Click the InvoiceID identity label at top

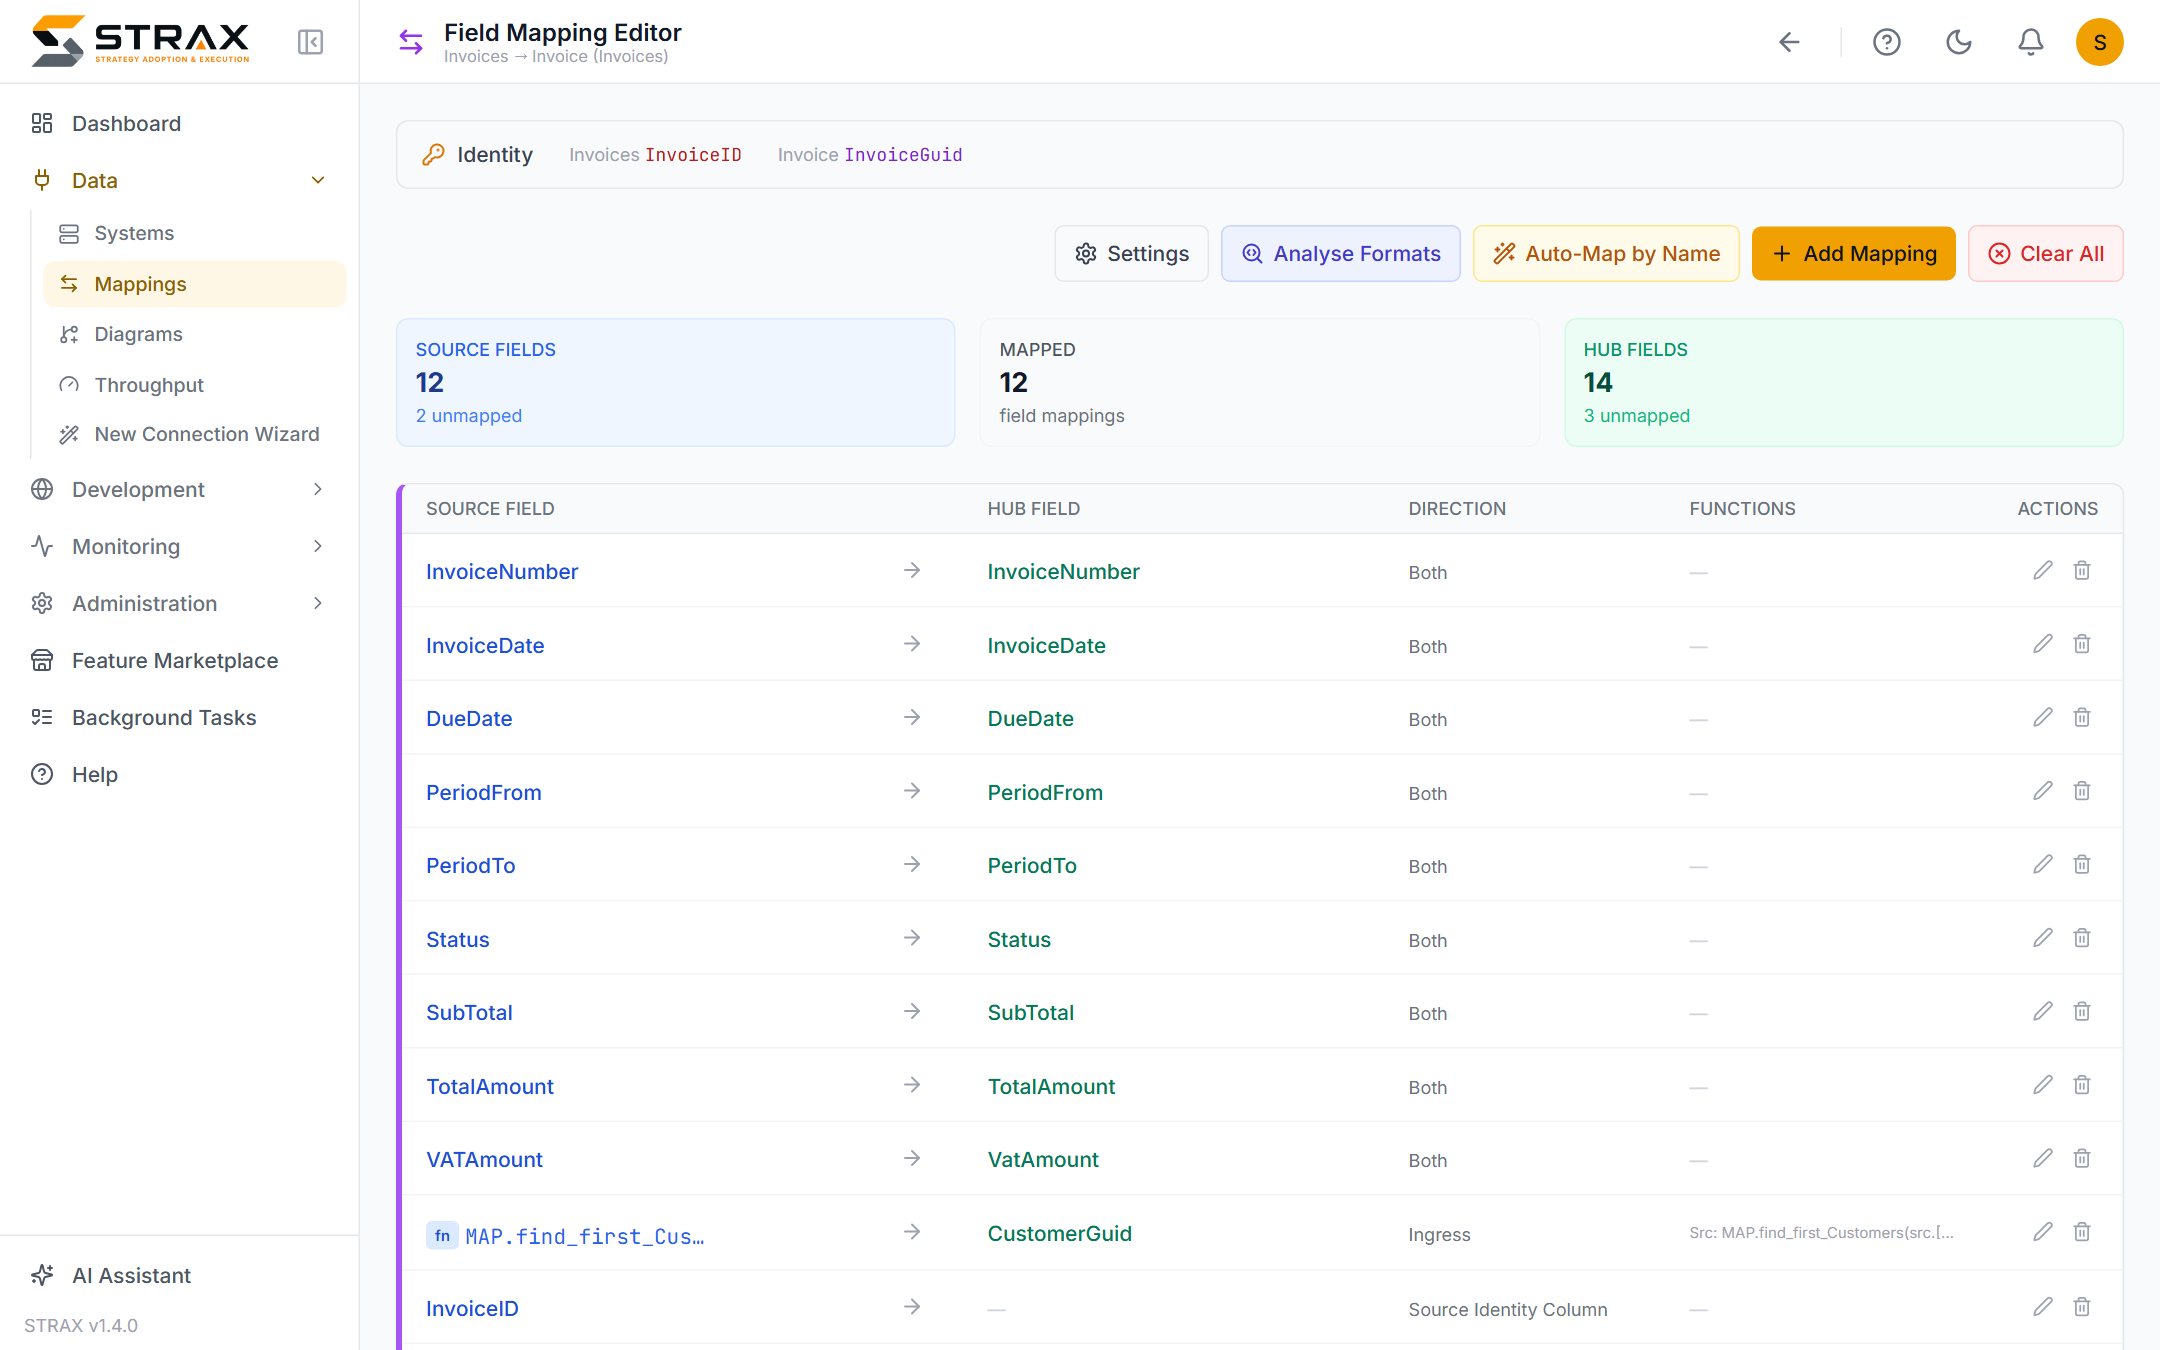(x=693, y=155)
